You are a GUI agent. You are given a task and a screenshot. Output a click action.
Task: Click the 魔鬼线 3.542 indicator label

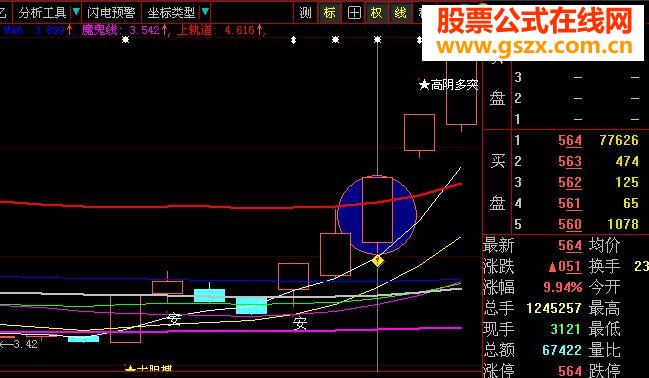coord(124,30)
